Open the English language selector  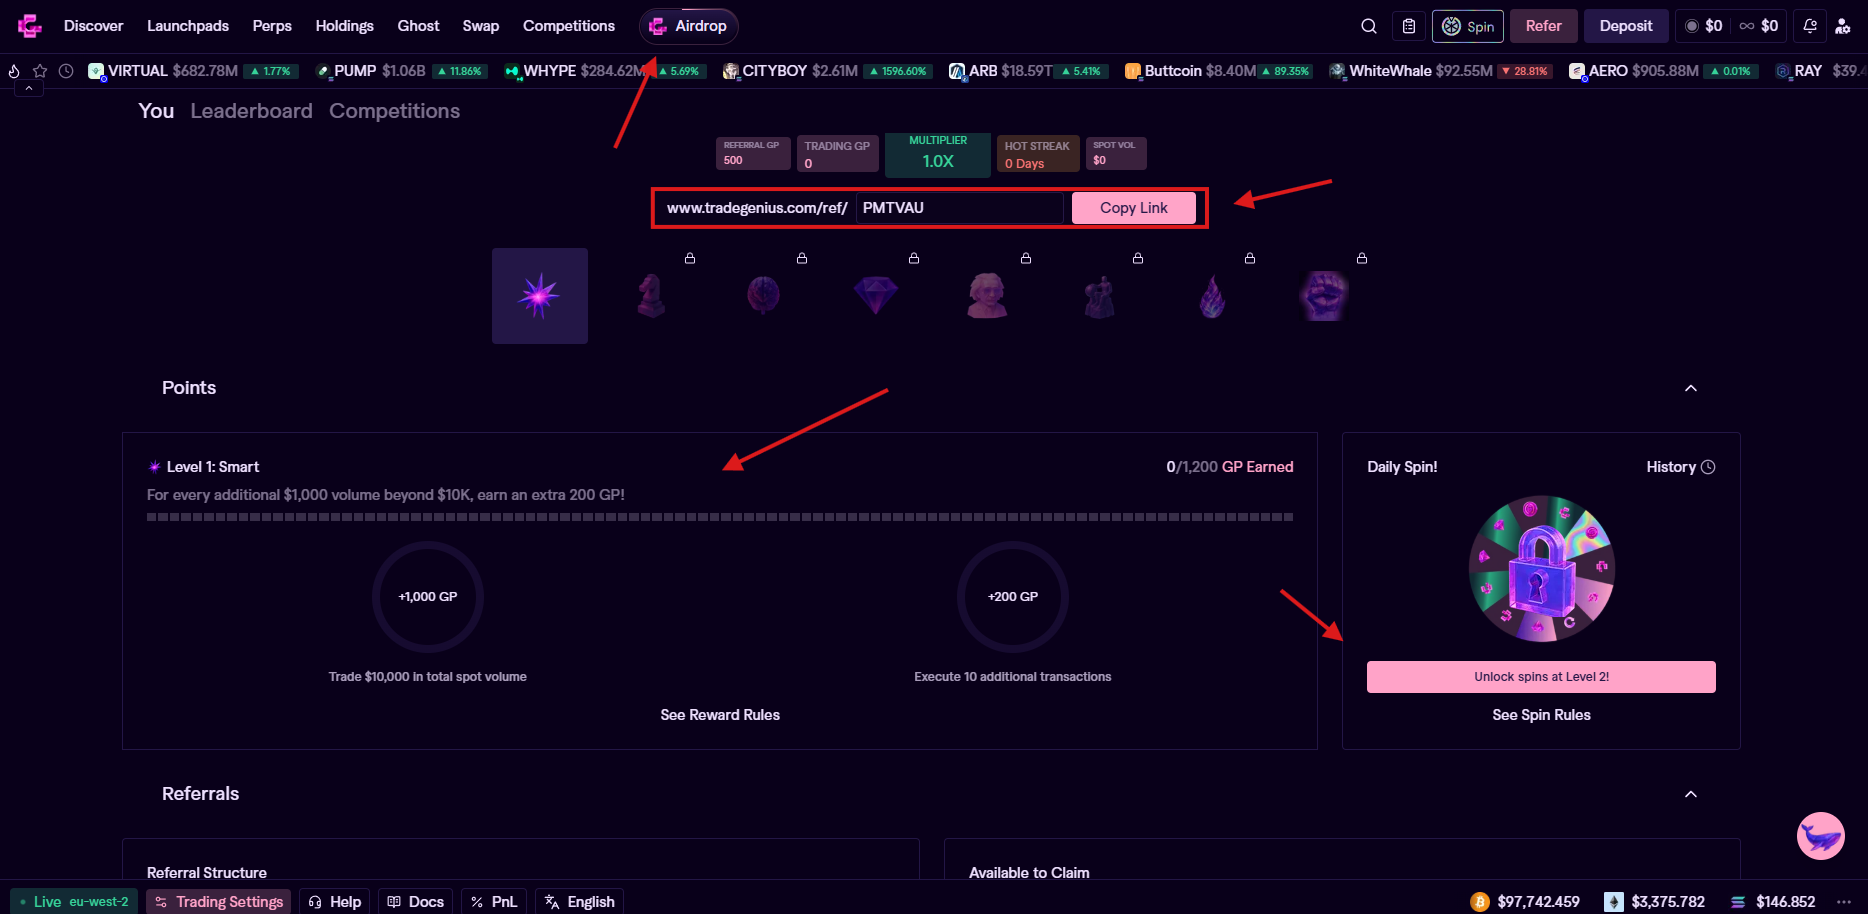click(x=580, y=901)
